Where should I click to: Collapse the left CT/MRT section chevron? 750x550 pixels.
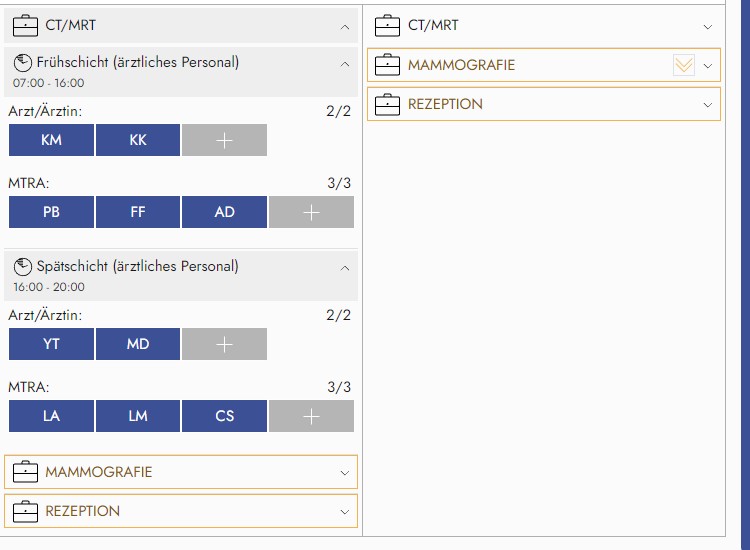[345, 27]
